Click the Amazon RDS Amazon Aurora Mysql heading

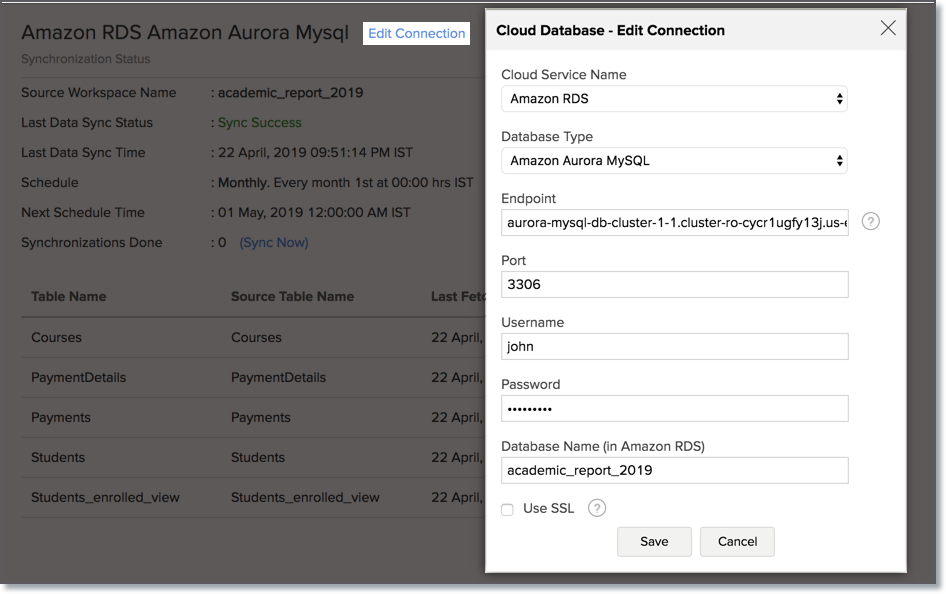click(185, 33)
